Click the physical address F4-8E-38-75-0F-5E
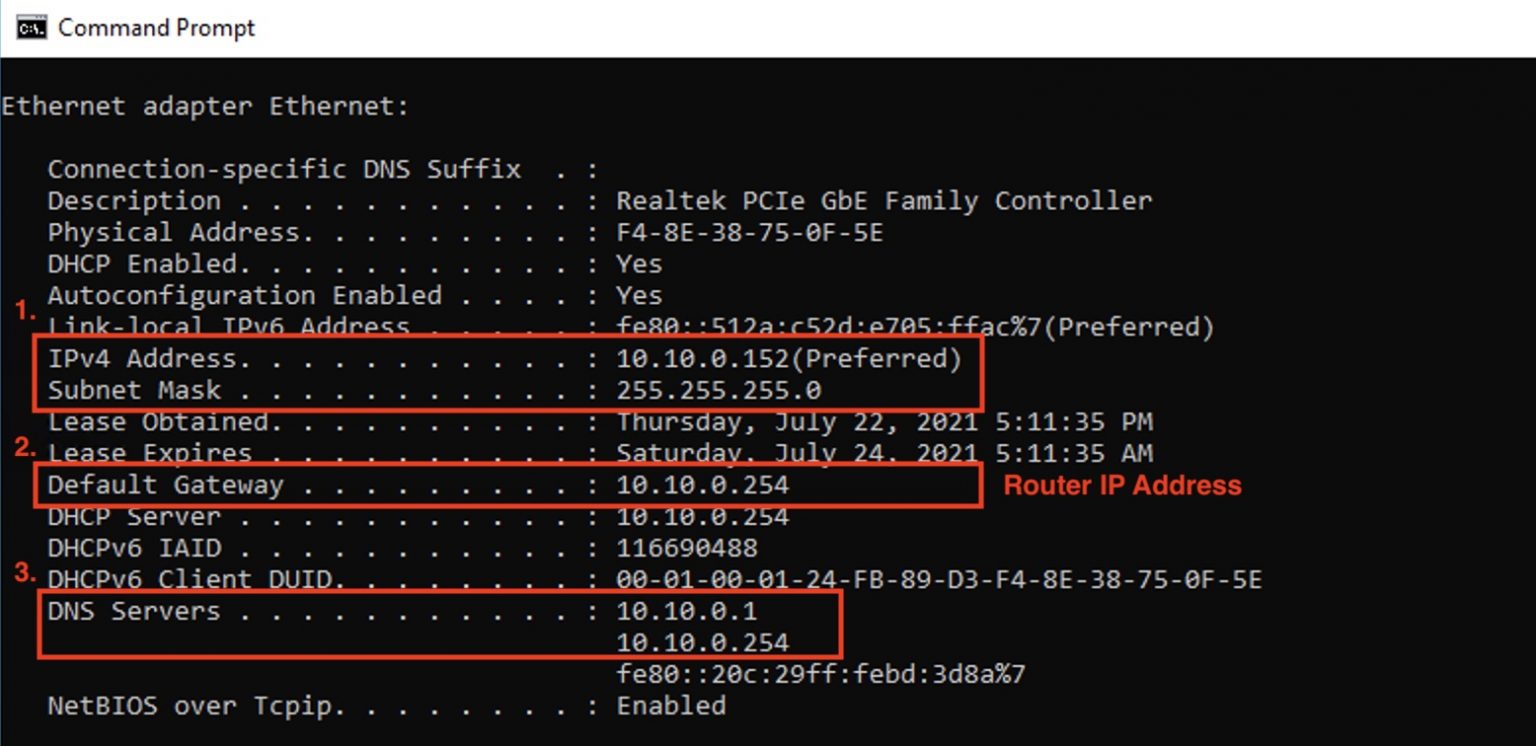 pos(749,233)
